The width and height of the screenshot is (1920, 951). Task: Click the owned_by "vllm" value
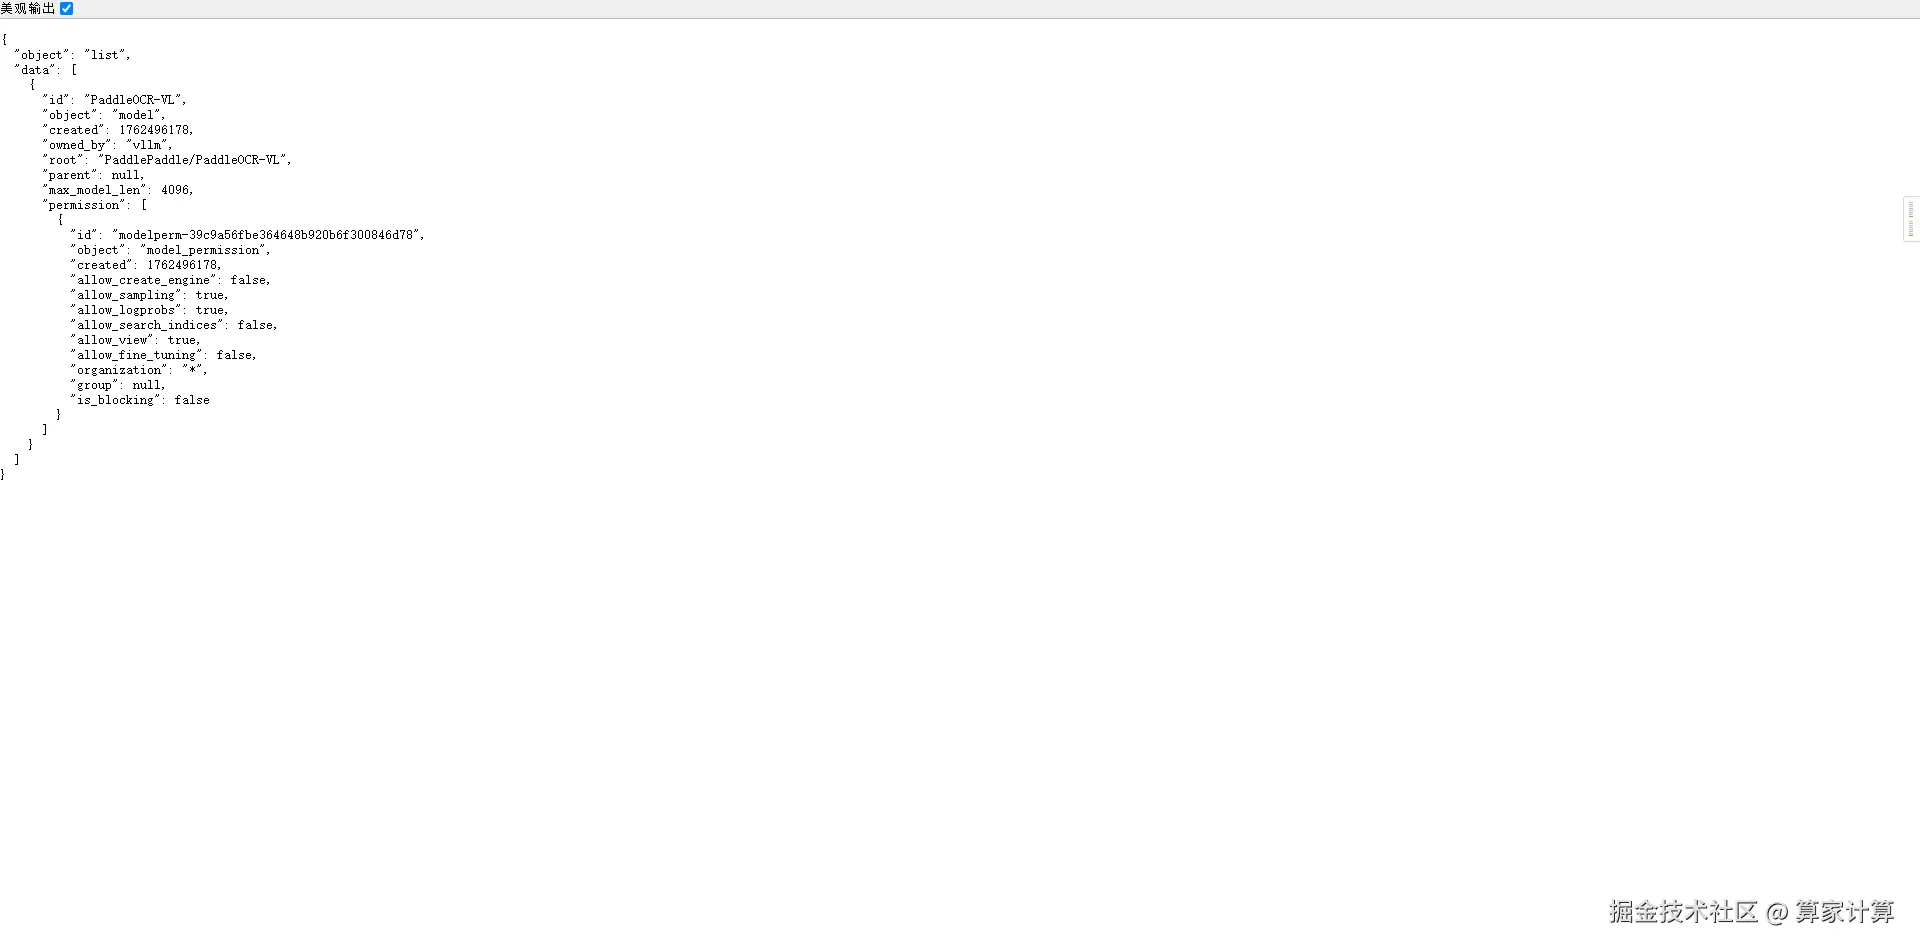pyautogui.click(x=146, y=145)
